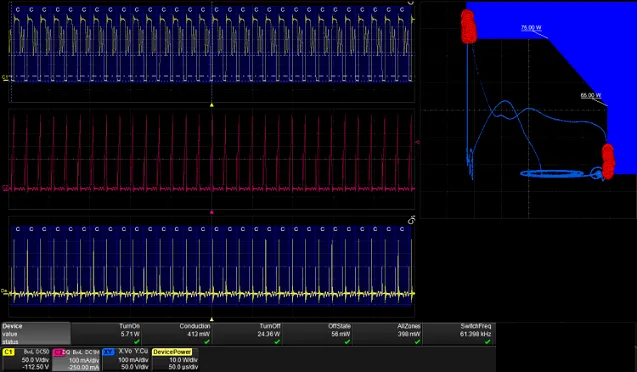The image size is (637, 372).
Task: Click the SwitchFreq status checkmark
Action: tap(488, 342)
